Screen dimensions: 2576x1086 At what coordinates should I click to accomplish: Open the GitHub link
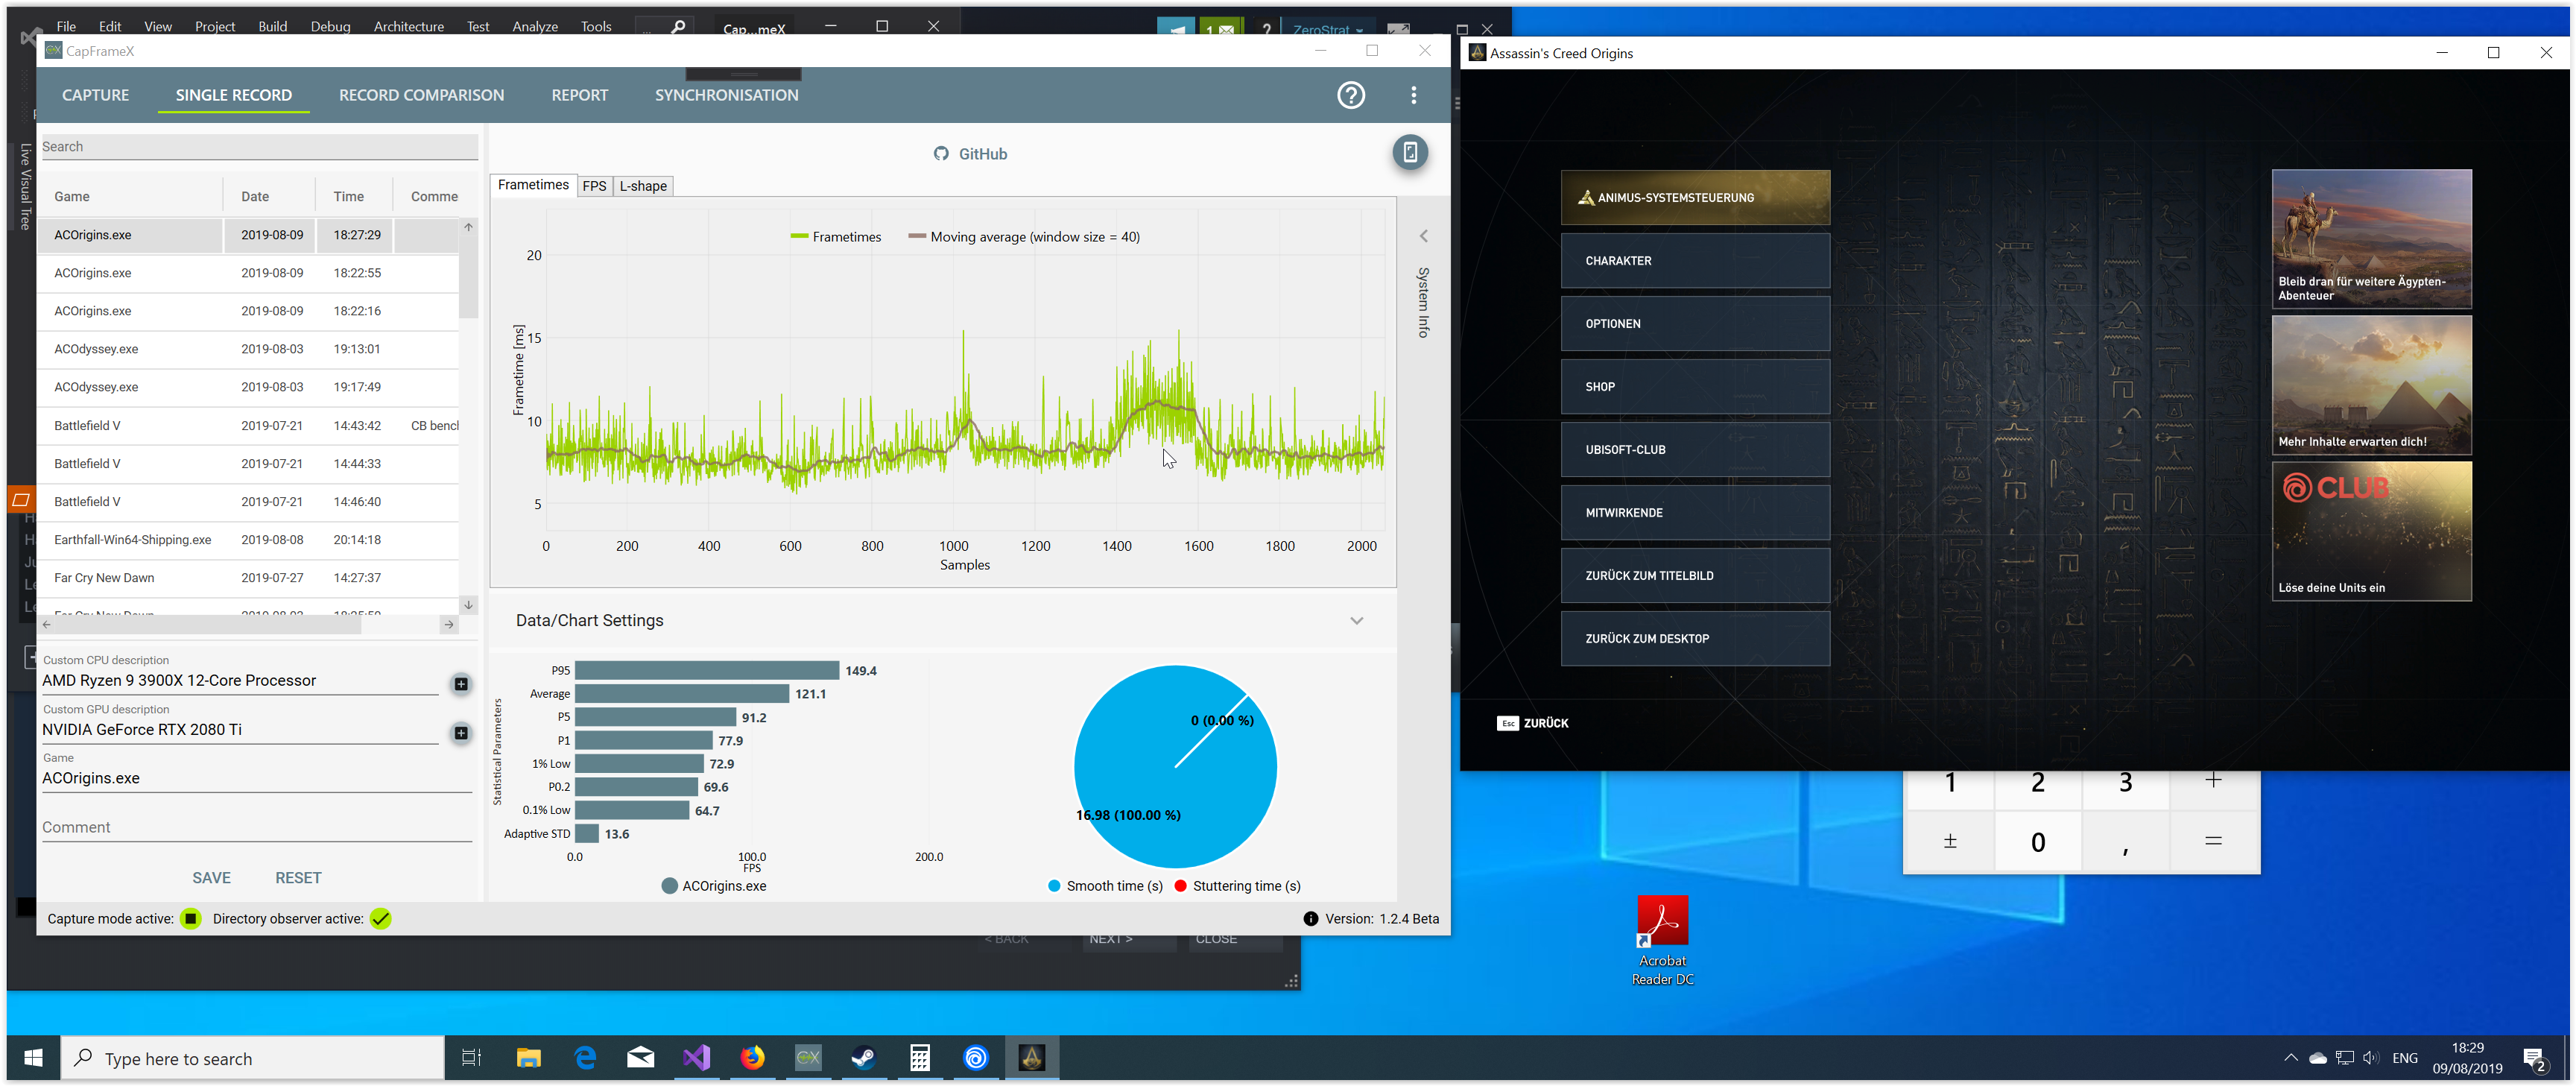(x=970, y=154)
